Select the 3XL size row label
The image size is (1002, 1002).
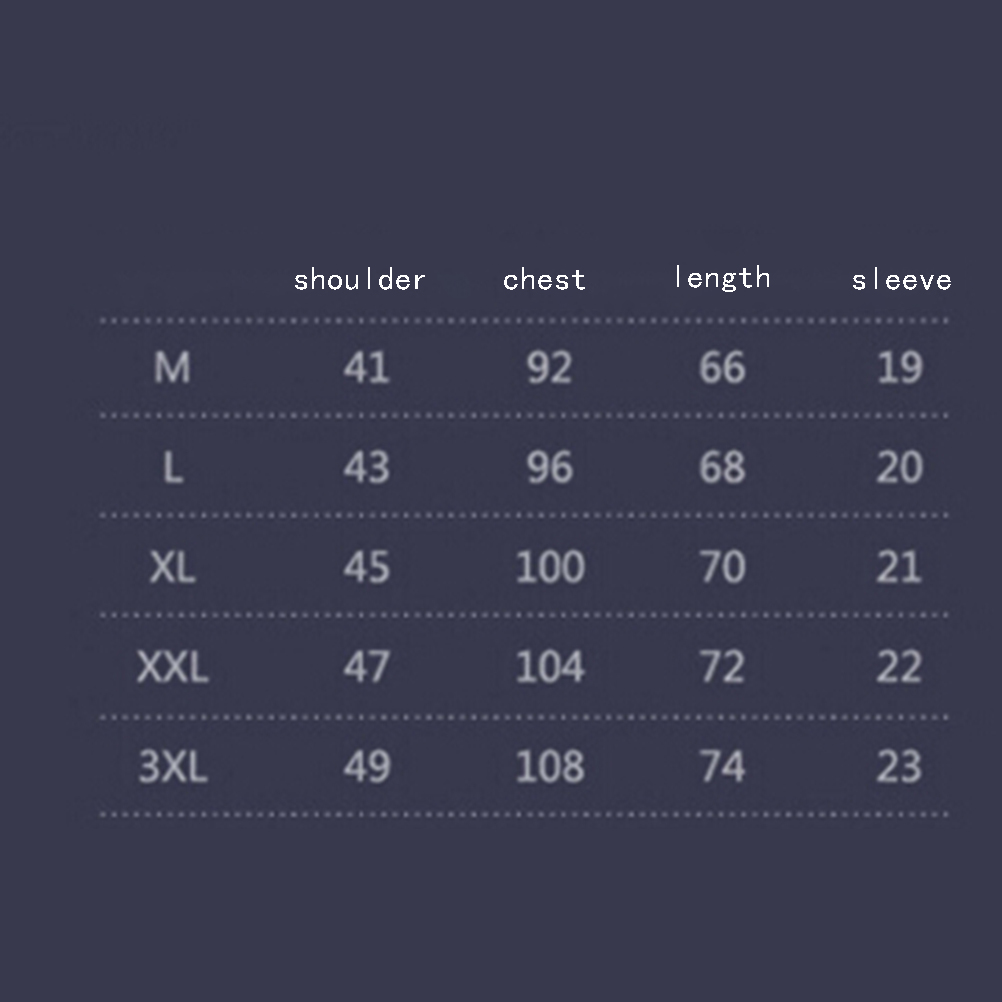[172, 768]
